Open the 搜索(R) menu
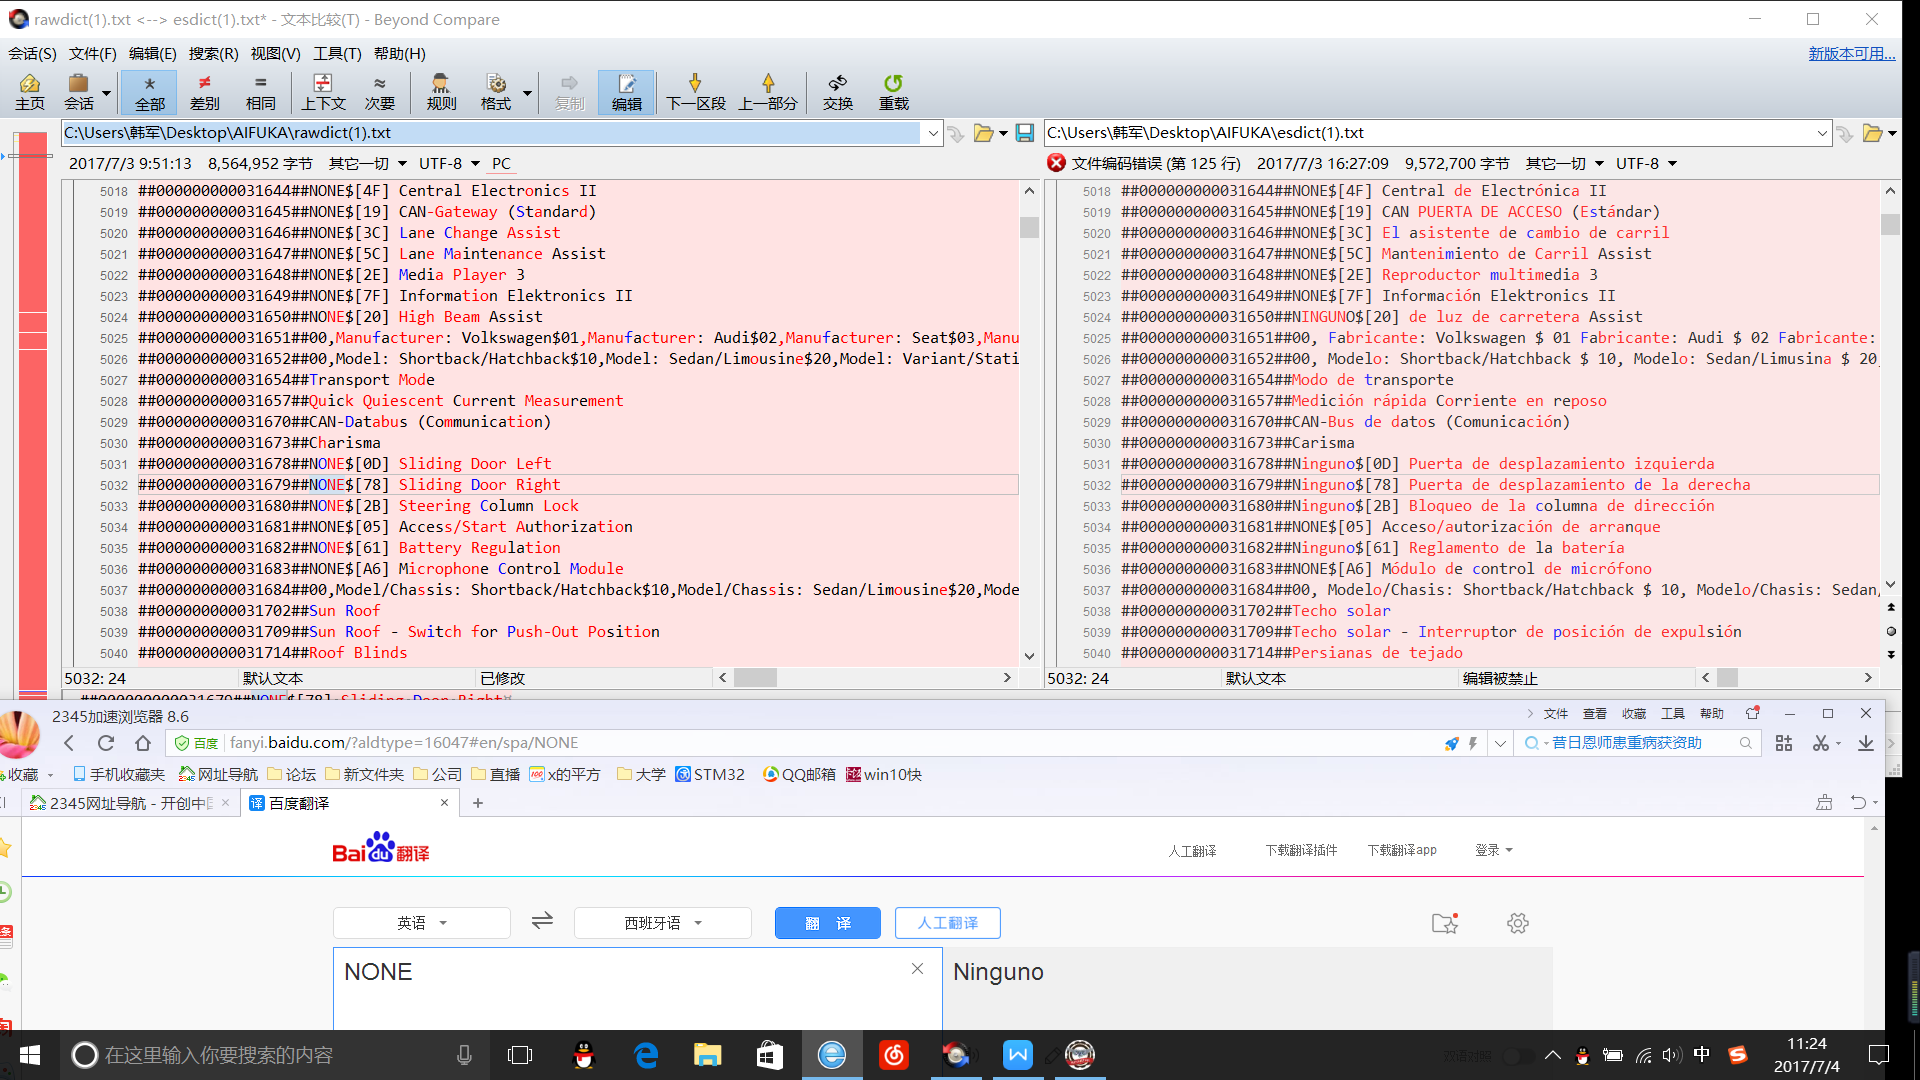Image resolution: width=1920 pixels, height=1080 pixels. tap(213, 54)
